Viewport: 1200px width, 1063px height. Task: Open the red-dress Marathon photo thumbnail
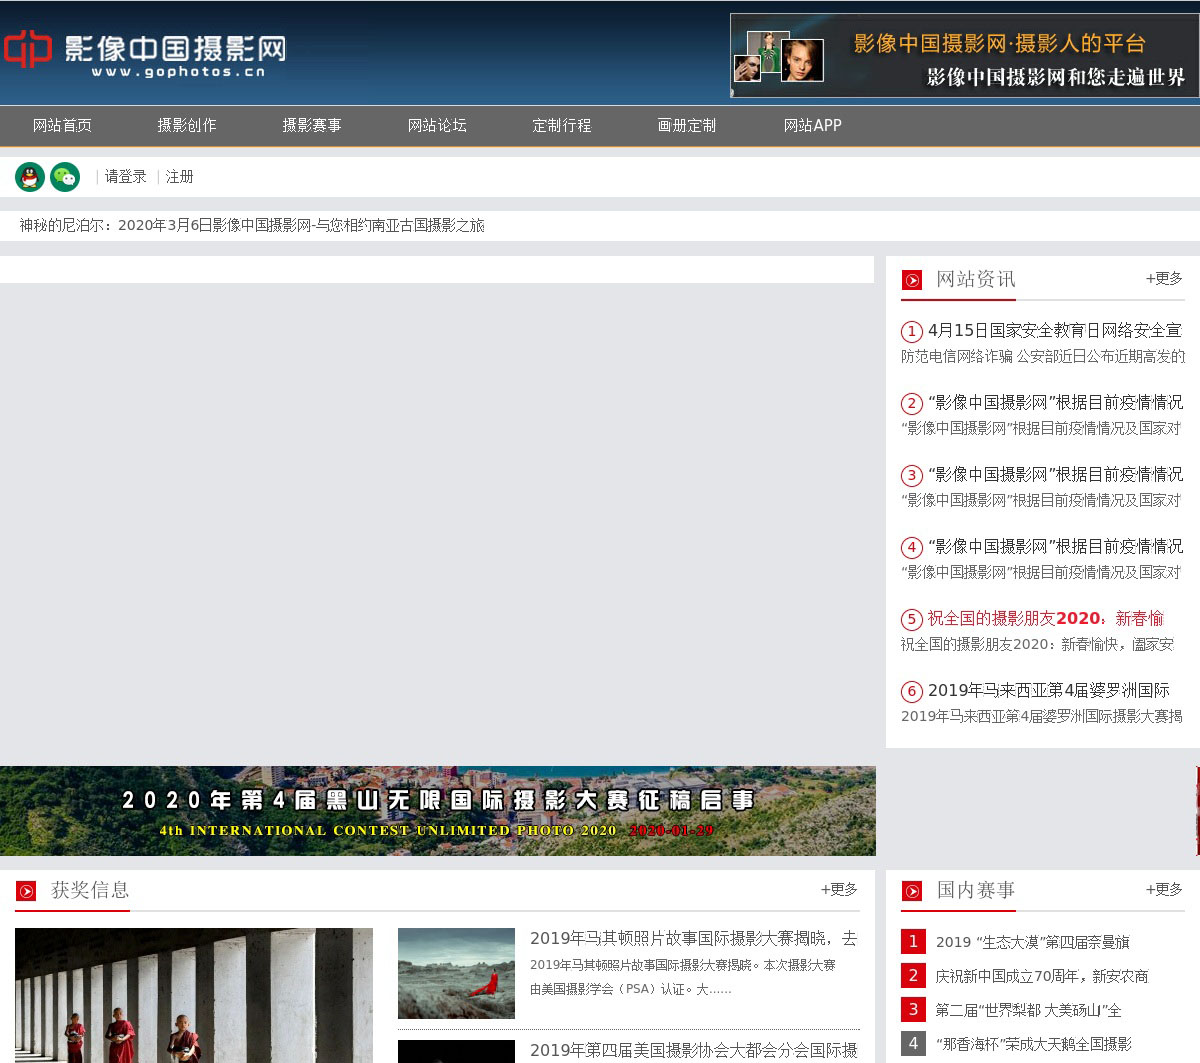(456, 973)
